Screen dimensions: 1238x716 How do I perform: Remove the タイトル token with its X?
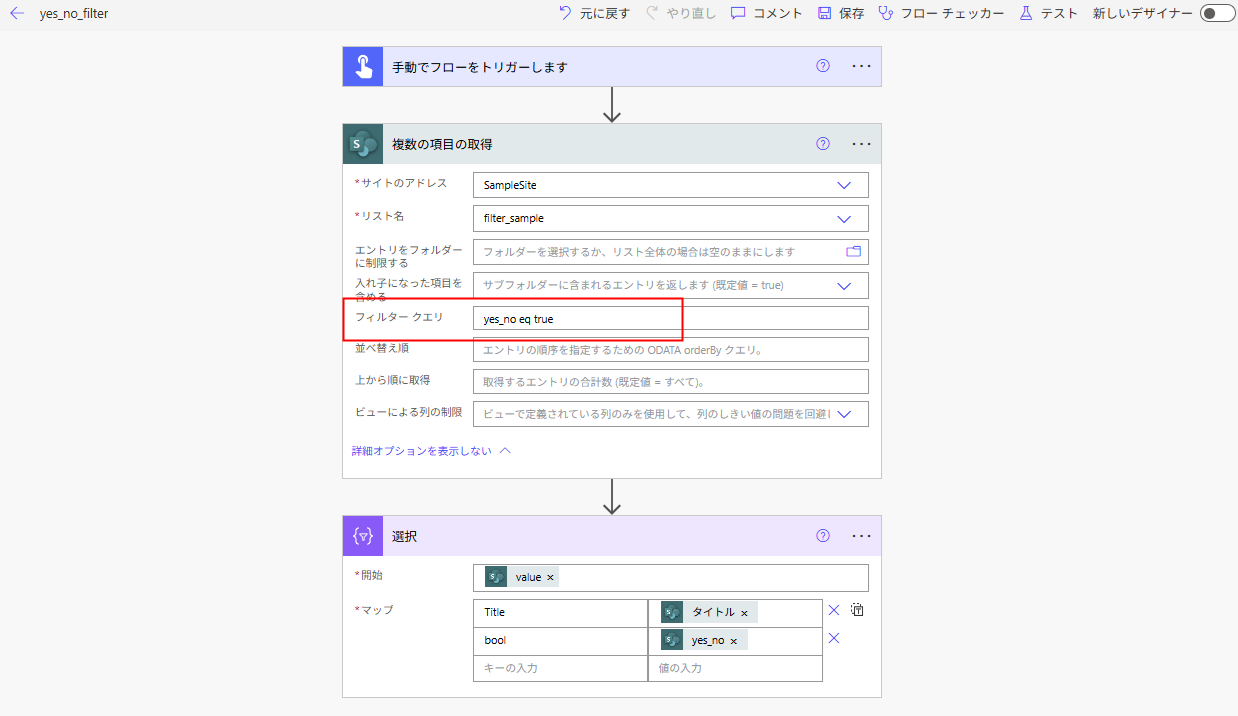[x=746, y=612]
